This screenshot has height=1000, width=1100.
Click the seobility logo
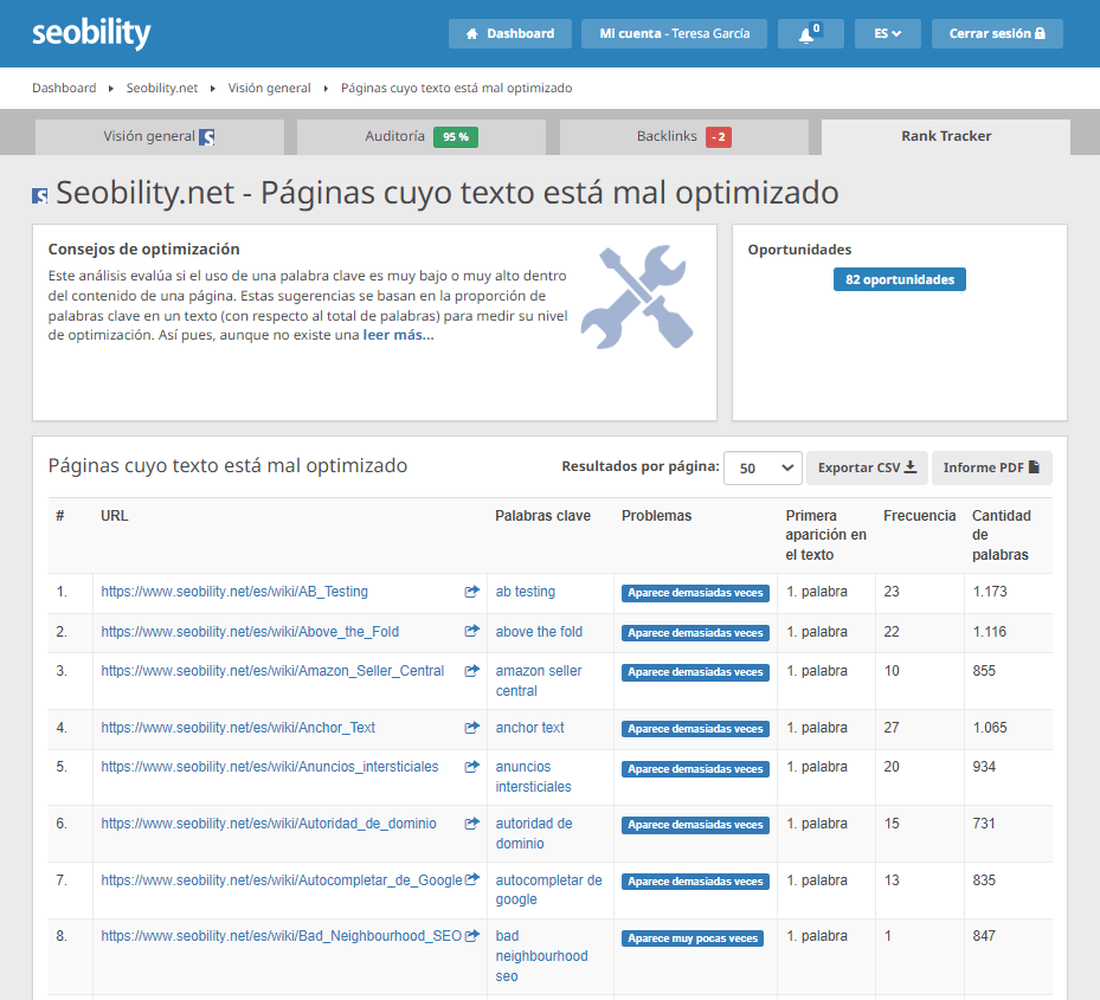91,33
